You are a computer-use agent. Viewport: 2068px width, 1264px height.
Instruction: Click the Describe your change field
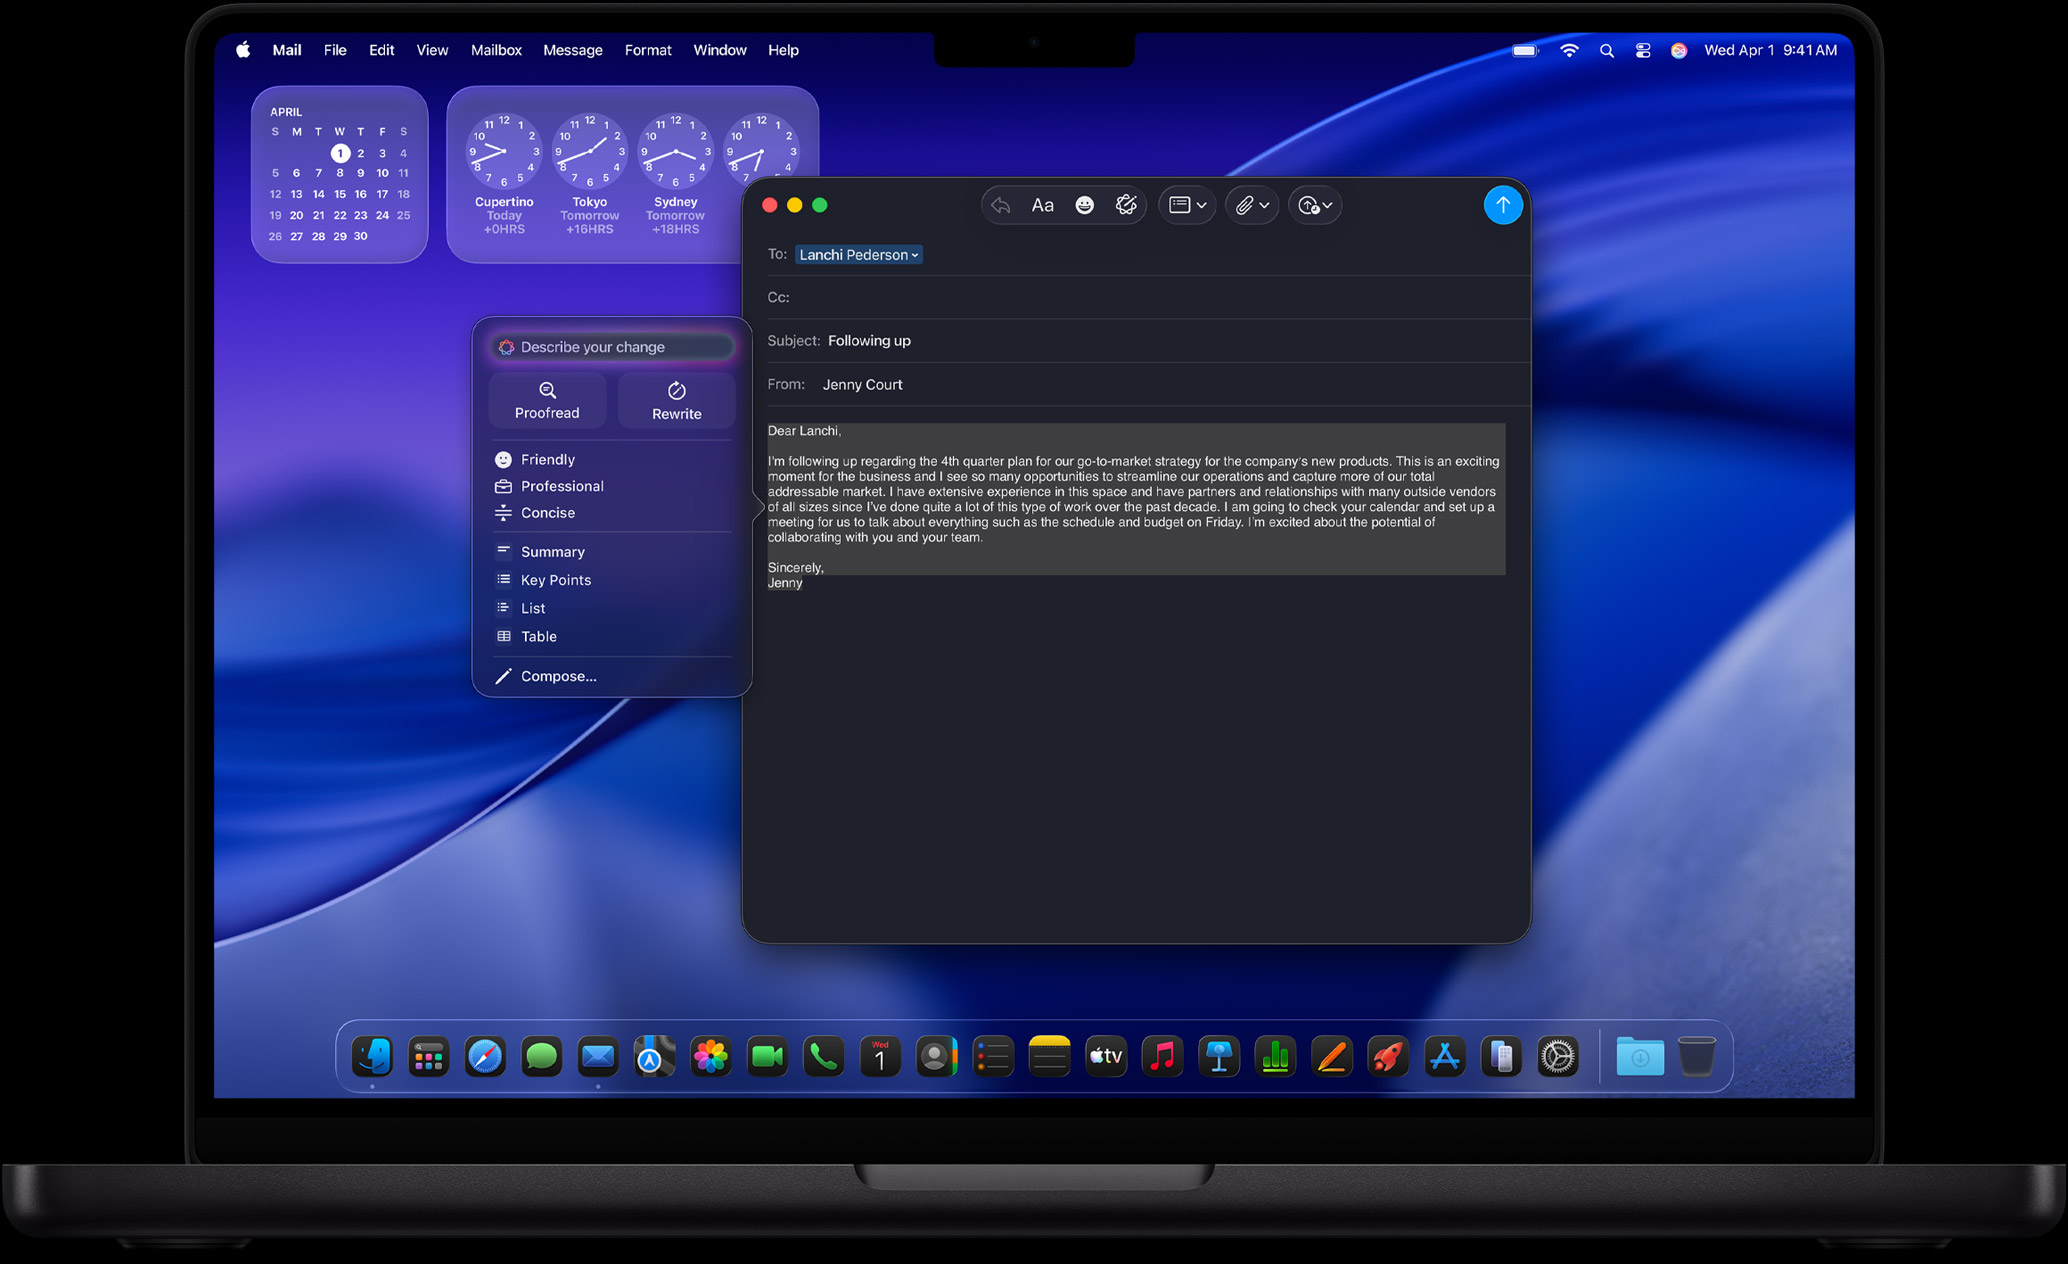coord(611,346)
